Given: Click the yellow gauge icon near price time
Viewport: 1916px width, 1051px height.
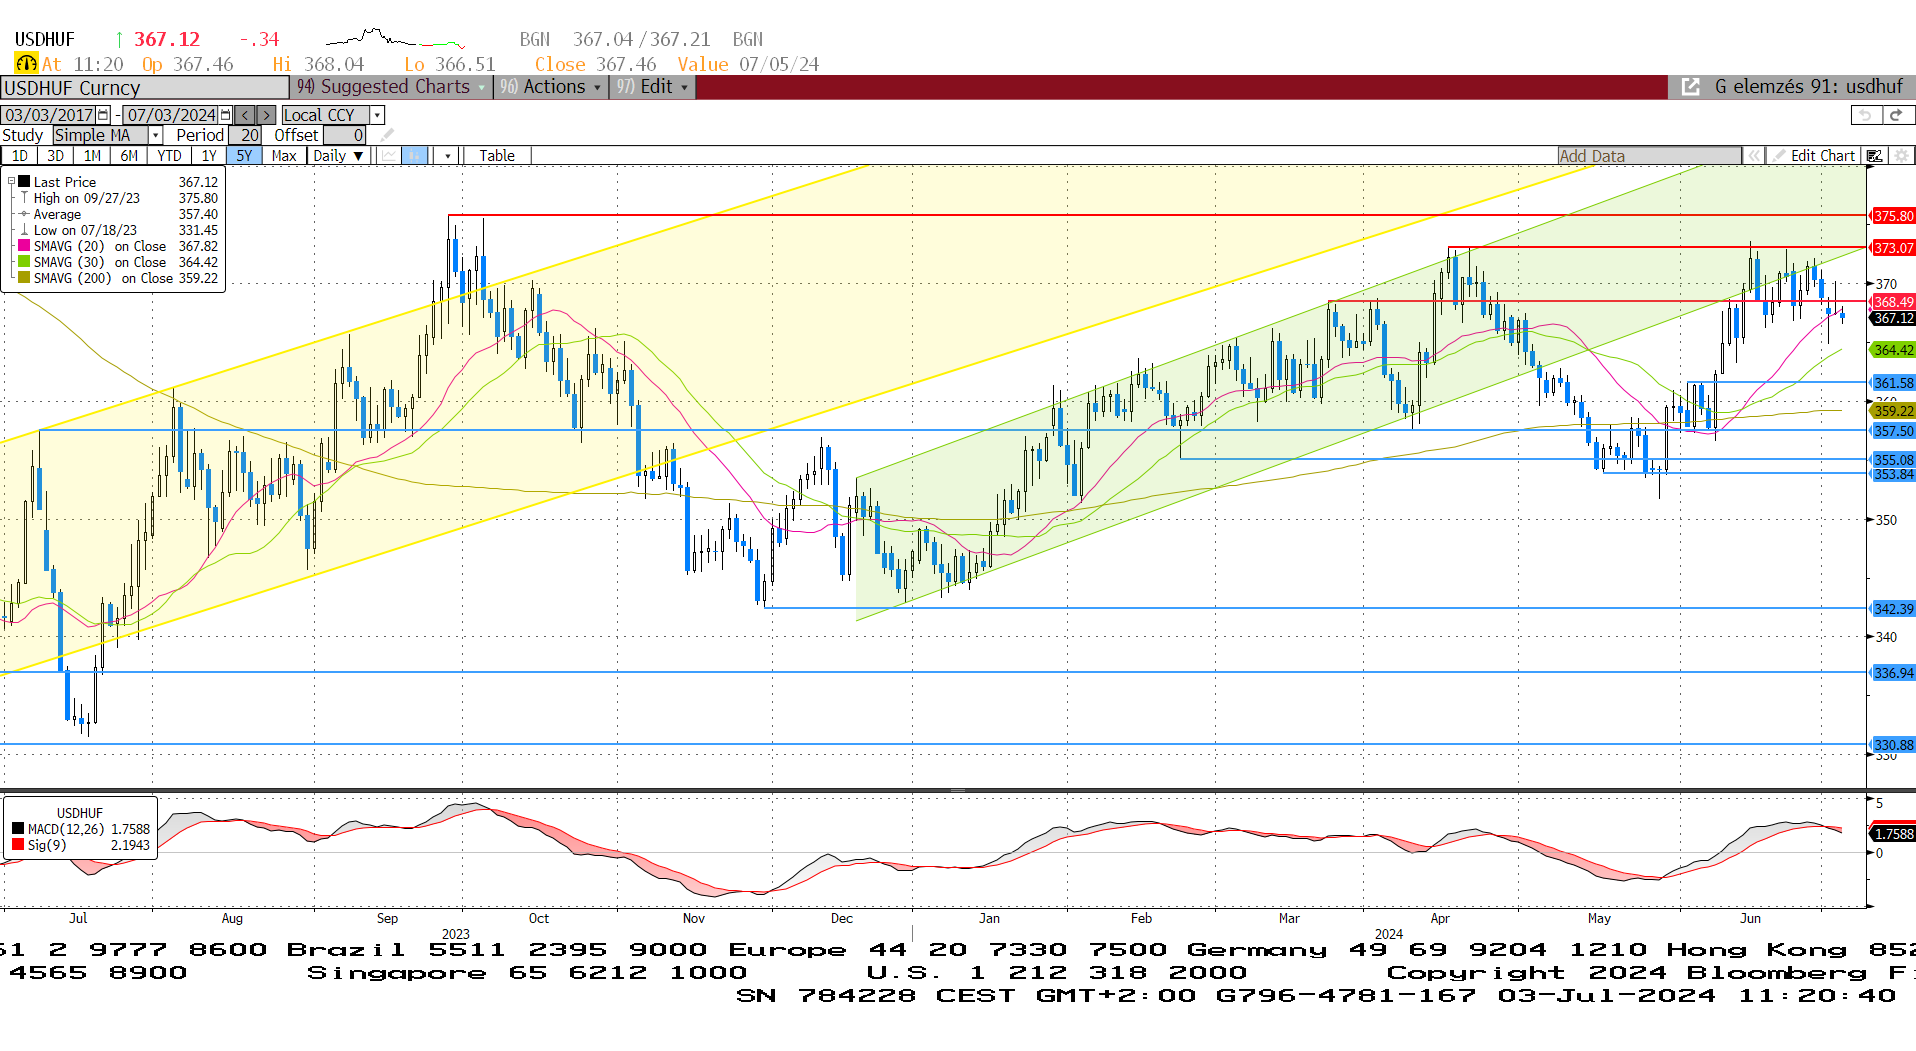Looking at the screenshot, I should coord(26,64).
